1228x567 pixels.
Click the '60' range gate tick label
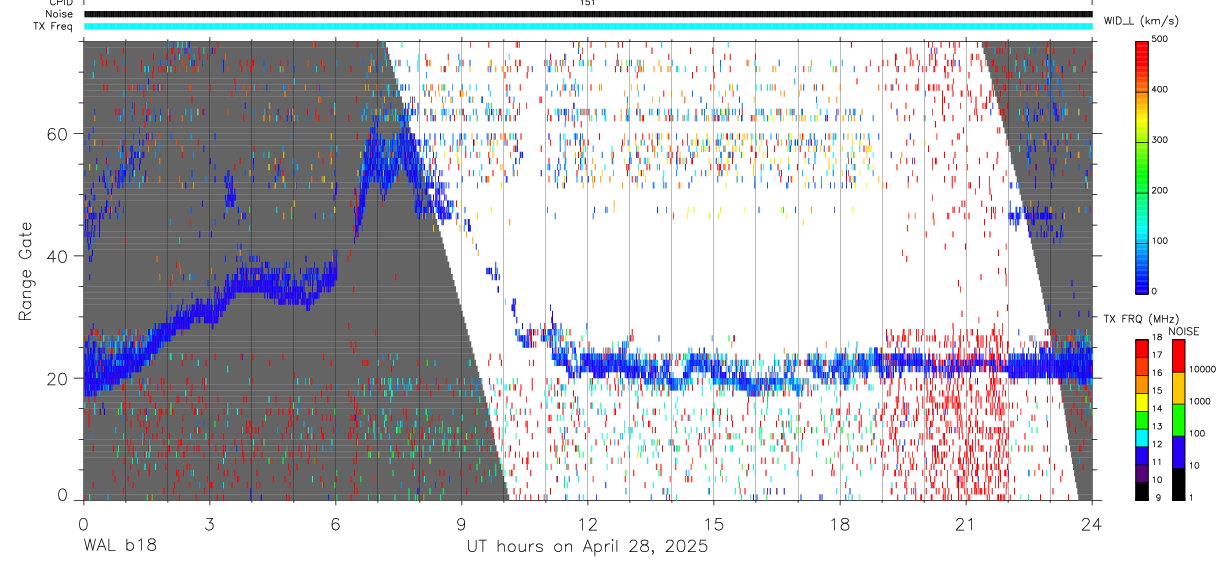(58, 133)
